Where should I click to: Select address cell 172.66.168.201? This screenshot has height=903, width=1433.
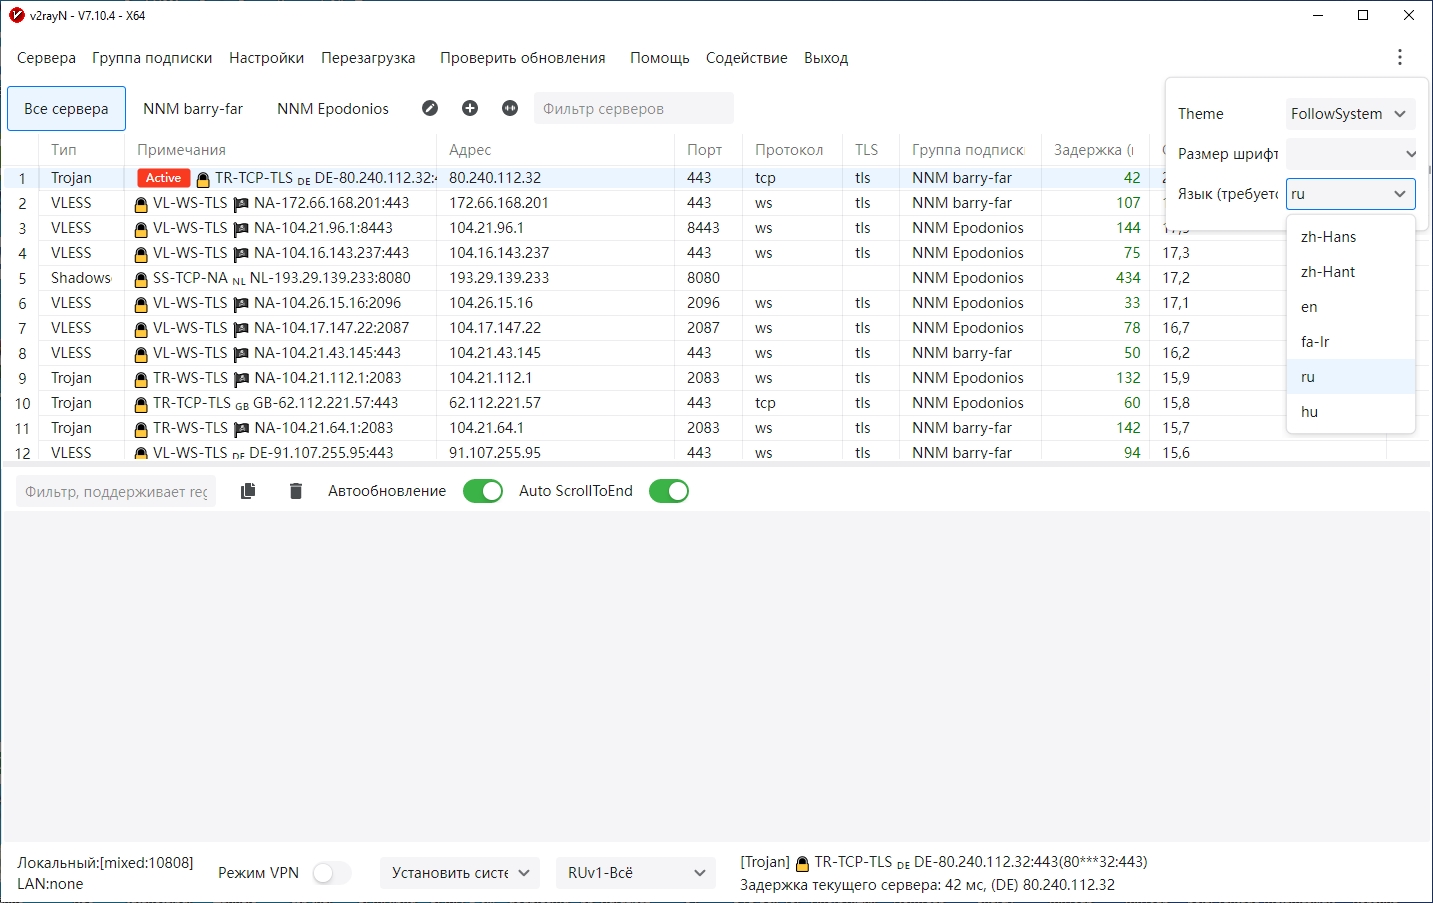[x=556, y=203]
